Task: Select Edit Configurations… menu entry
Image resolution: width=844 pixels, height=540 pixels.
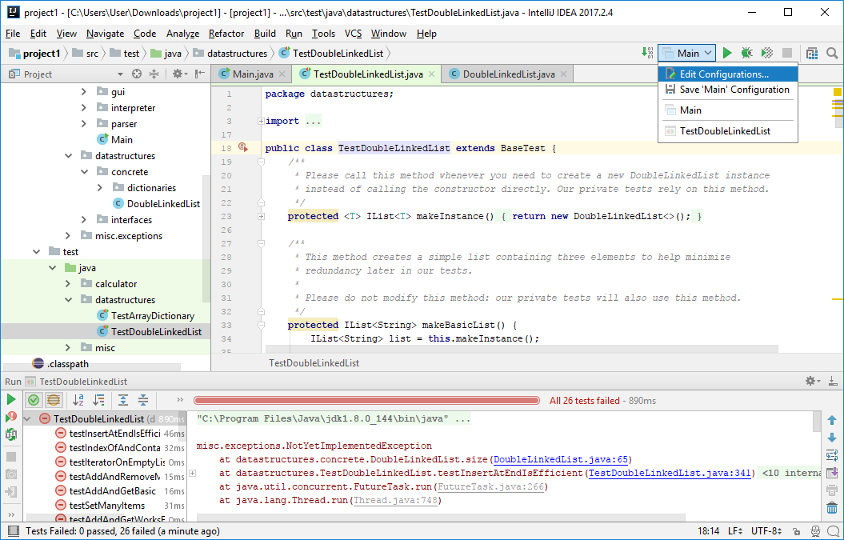Action: point(728,74)
